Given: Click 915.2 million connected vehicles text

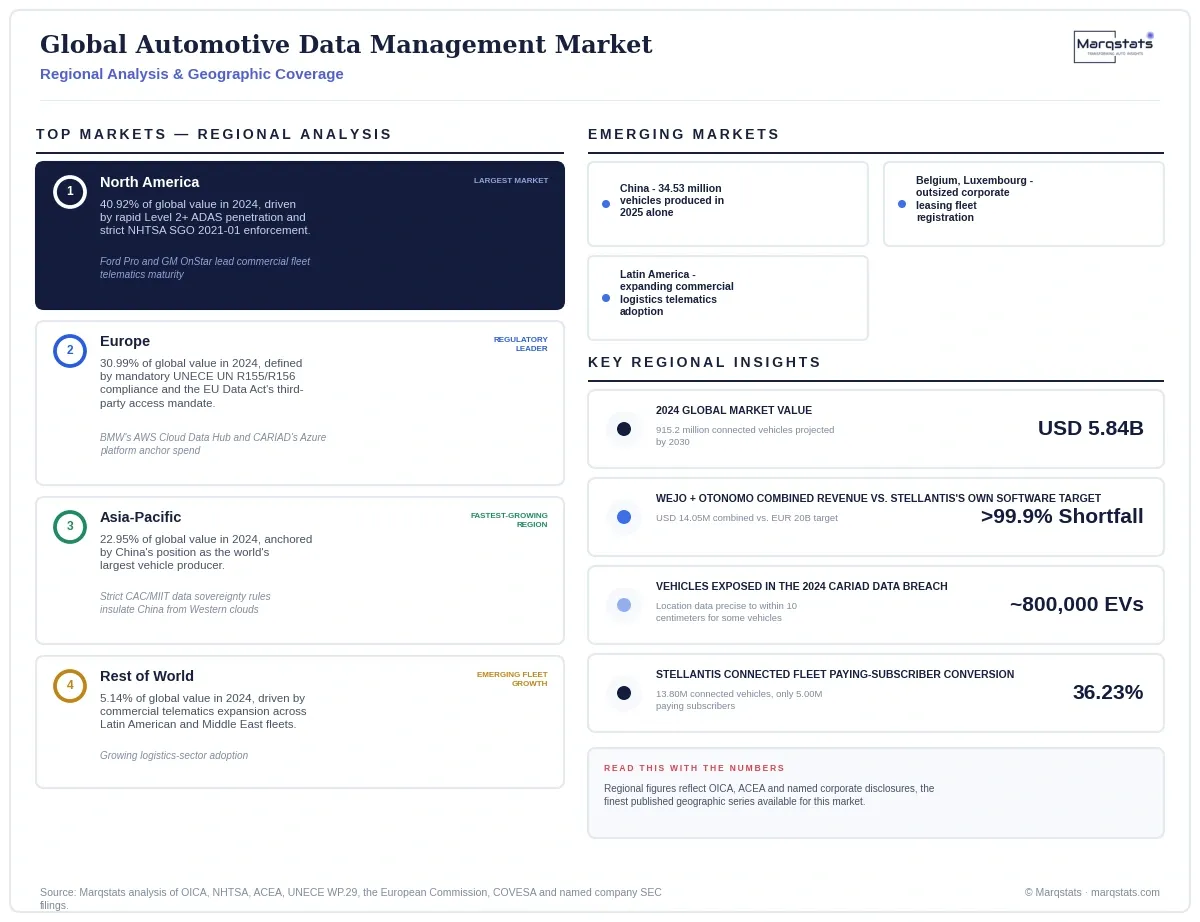Looking at the screenshot, I should 745,436.
